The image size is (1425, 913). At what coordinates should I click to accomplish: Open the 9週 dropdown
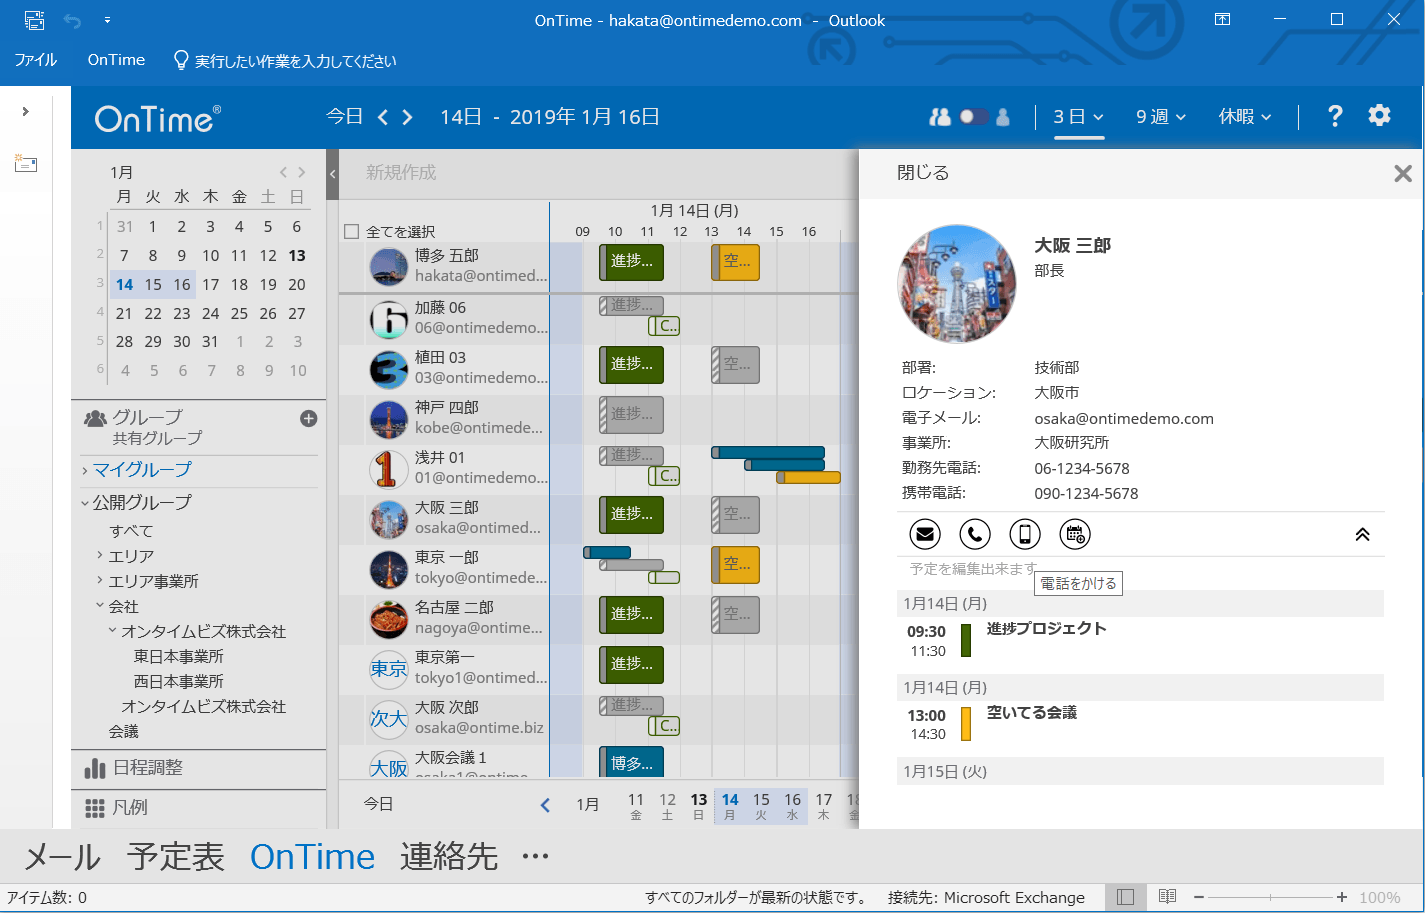point(1160,117)
